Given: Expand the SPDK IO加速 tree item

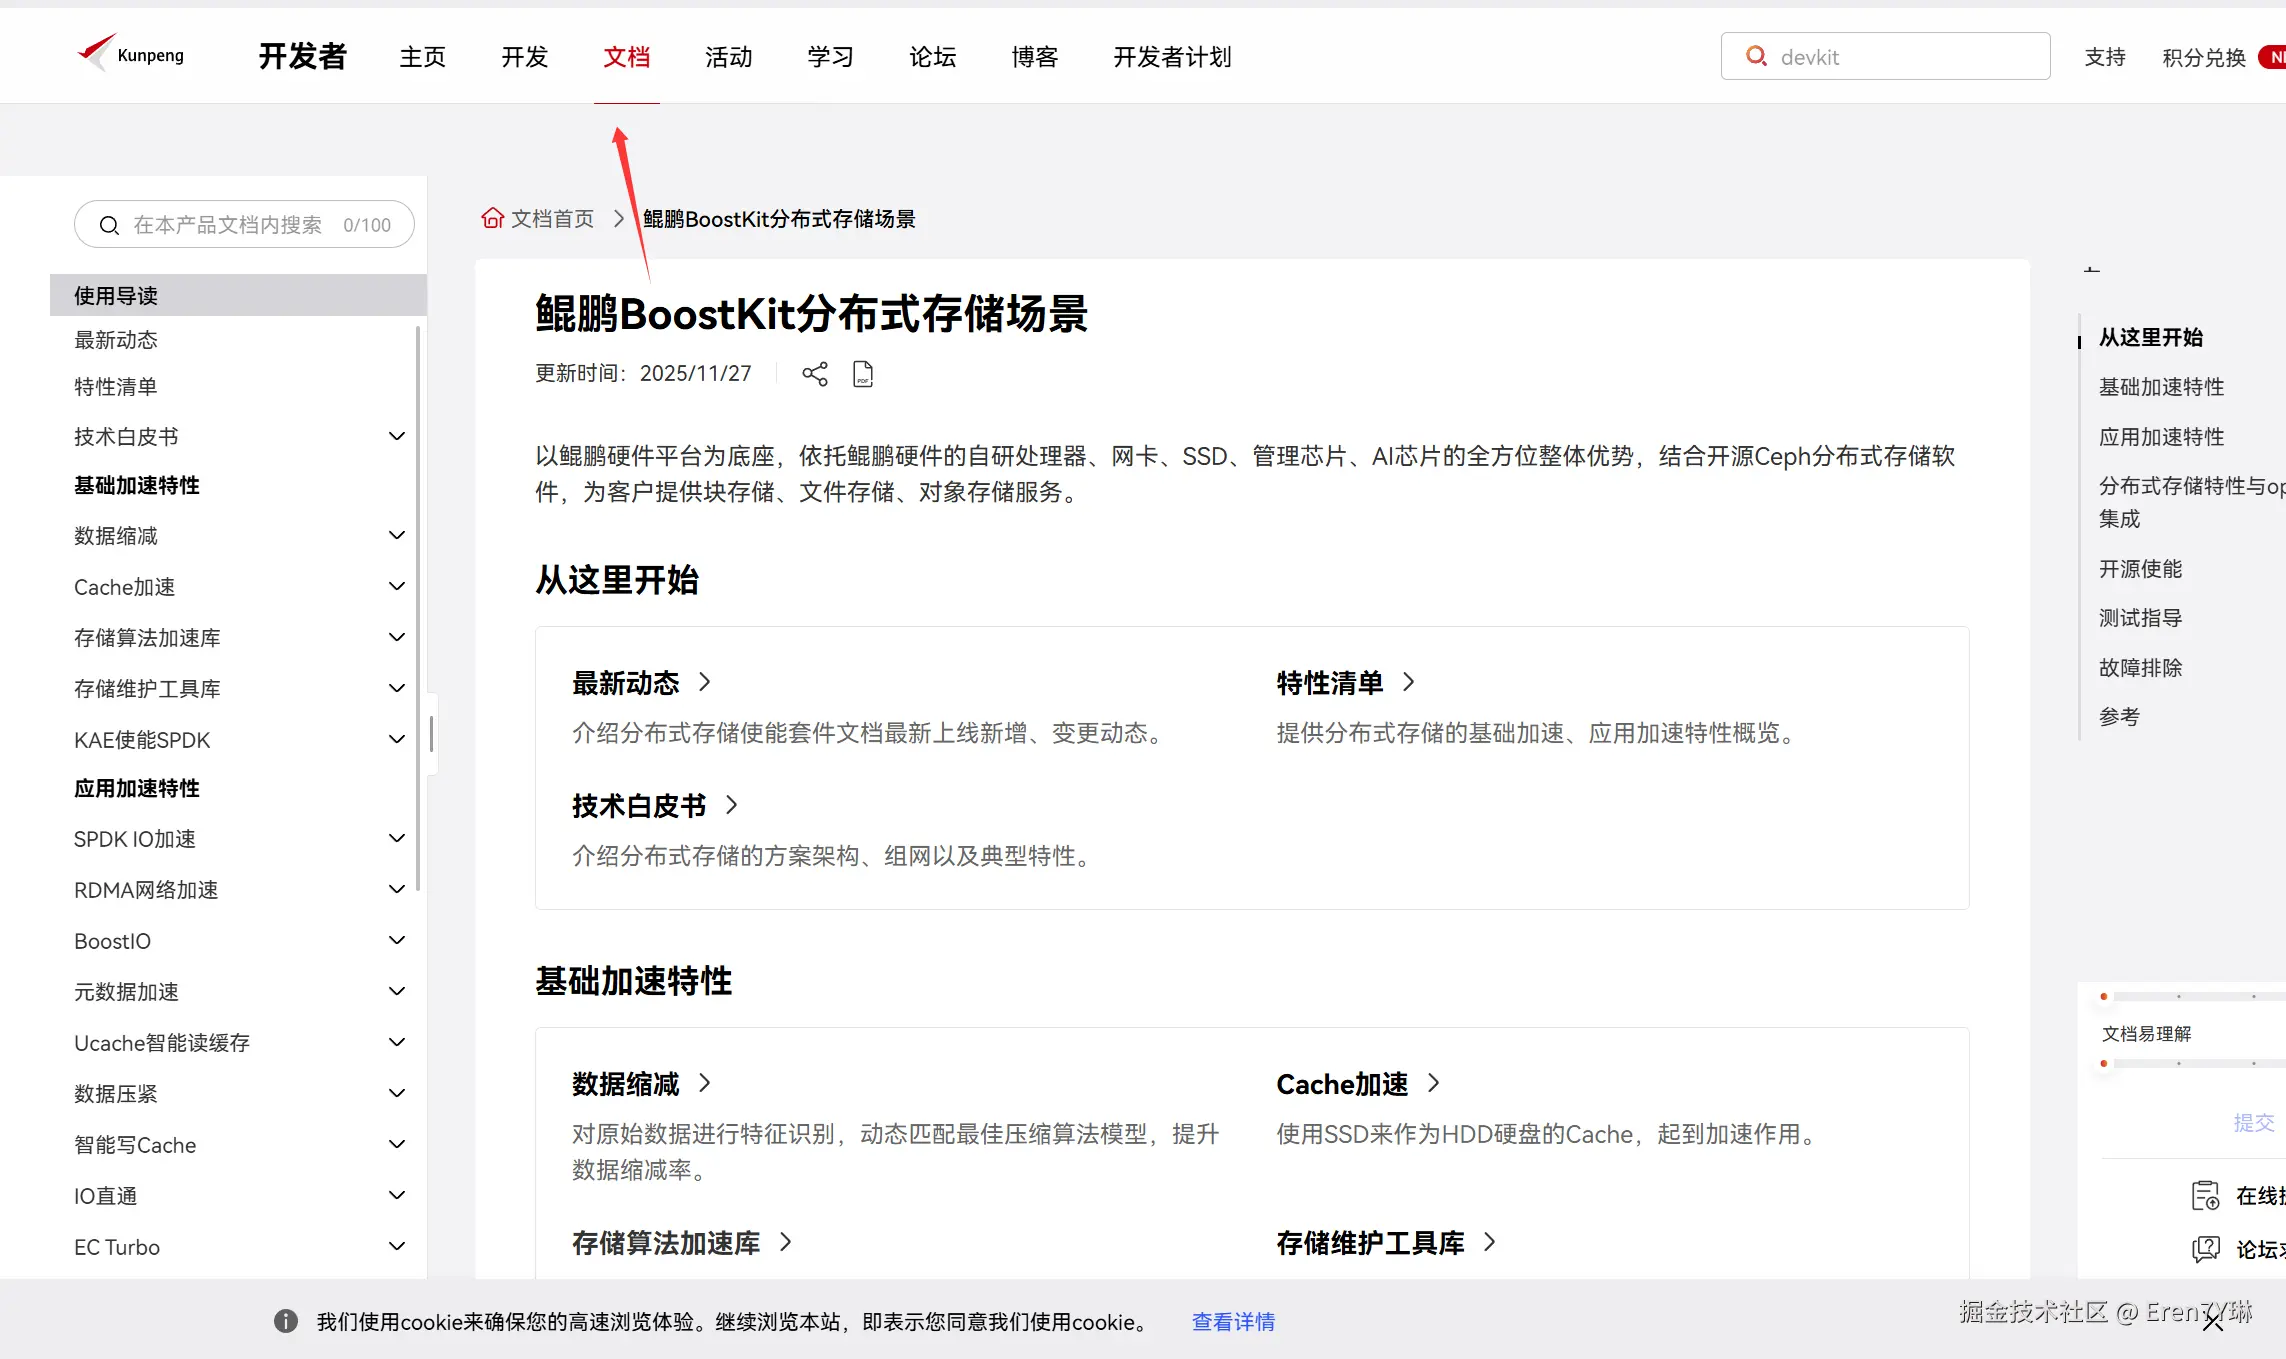Looking at the screenshot, I should point(396,838).
